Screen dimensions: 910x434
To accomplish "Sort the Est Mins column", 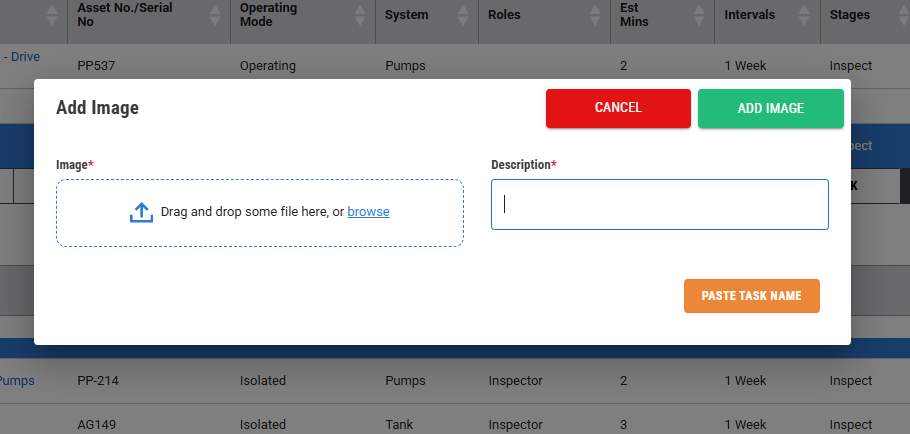I will click(x=697, y=15).
